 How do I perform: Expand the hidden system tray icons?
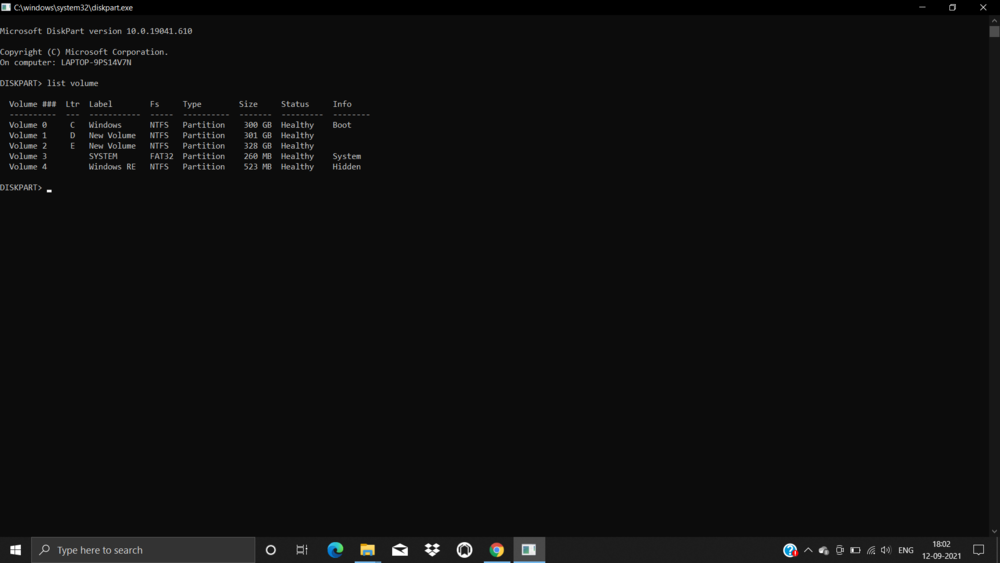tap(808, 550)
